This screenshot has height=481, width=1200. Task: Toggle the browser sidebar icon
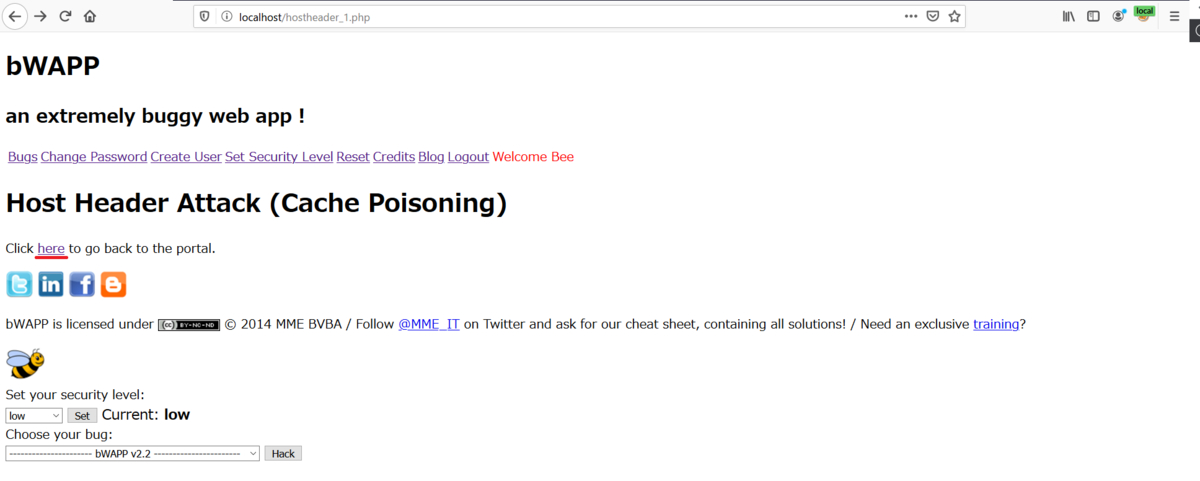[x=1093, y=16]
